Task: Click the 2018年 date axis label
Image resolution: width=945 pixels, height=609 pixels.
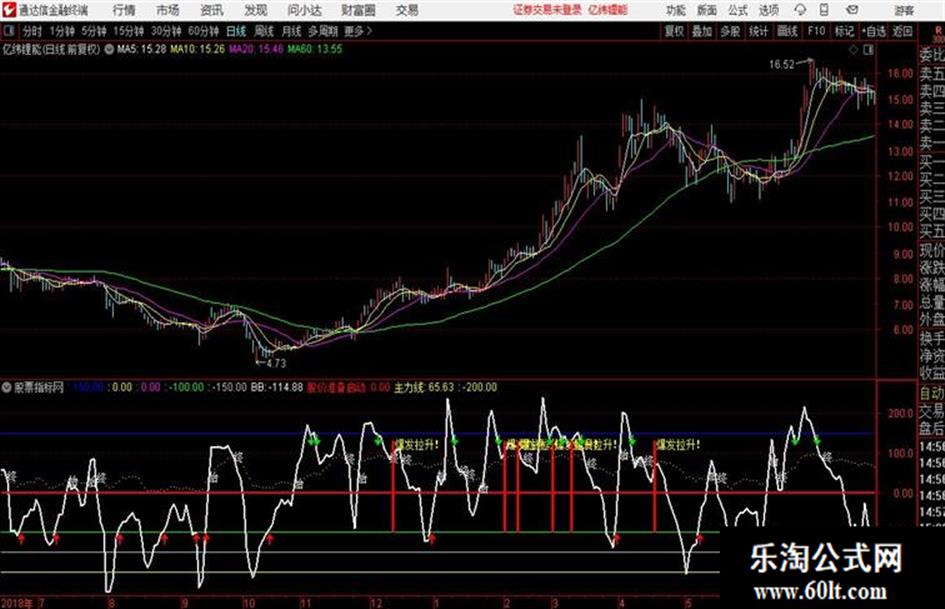Action: pos(17,603)
